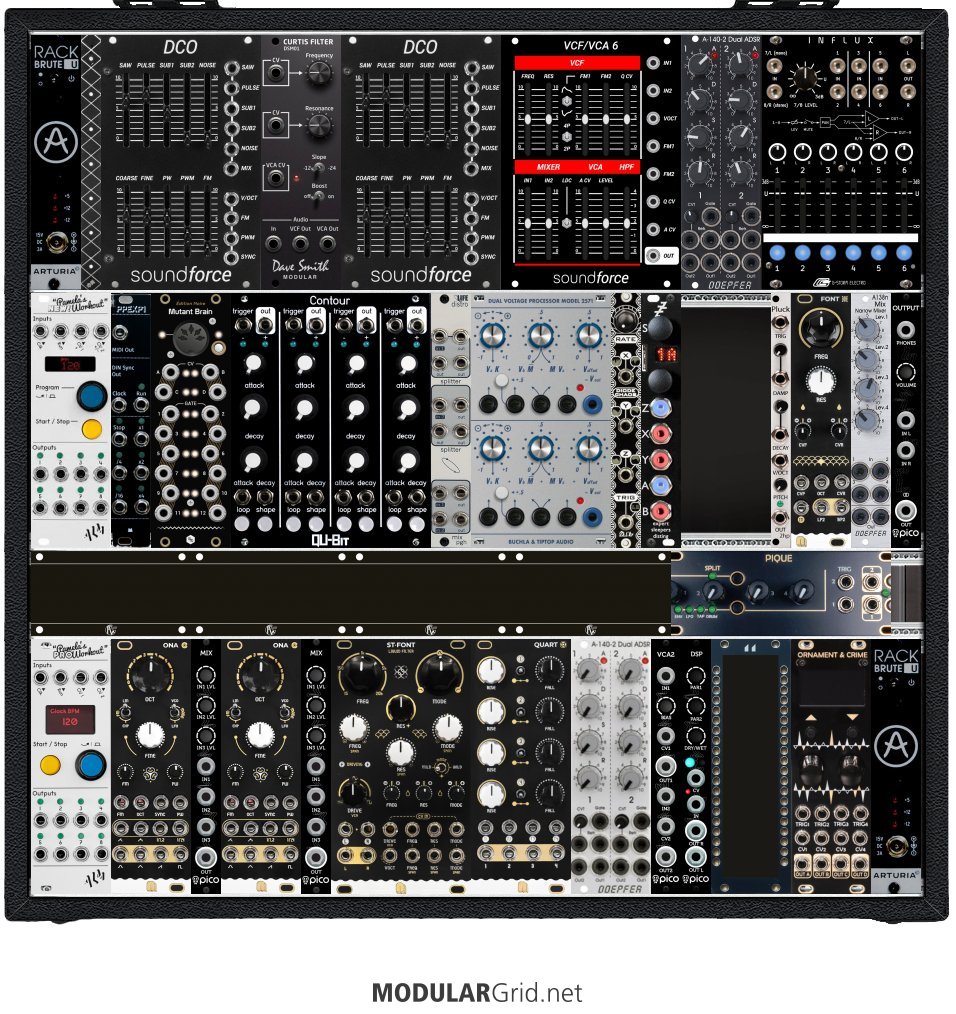Click IN1 jack on pico VCA2
Screen dimensions: 956x1014
click(x=666, y=675)
